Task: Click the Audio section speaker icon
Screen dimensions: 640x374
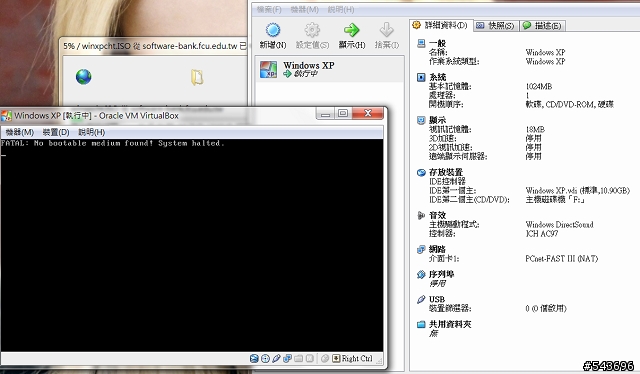Action: tap(421, 215)
